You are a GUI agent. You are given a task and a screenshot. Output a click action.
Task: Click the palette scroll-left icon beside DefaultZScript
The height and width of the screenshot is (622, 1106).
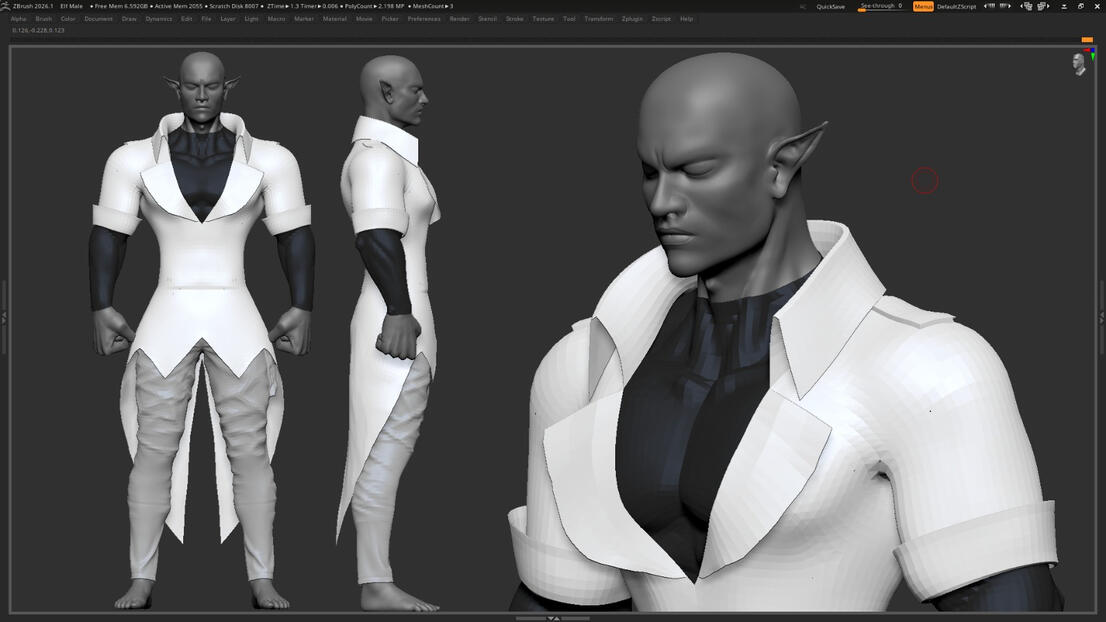[x=990, y=6]
